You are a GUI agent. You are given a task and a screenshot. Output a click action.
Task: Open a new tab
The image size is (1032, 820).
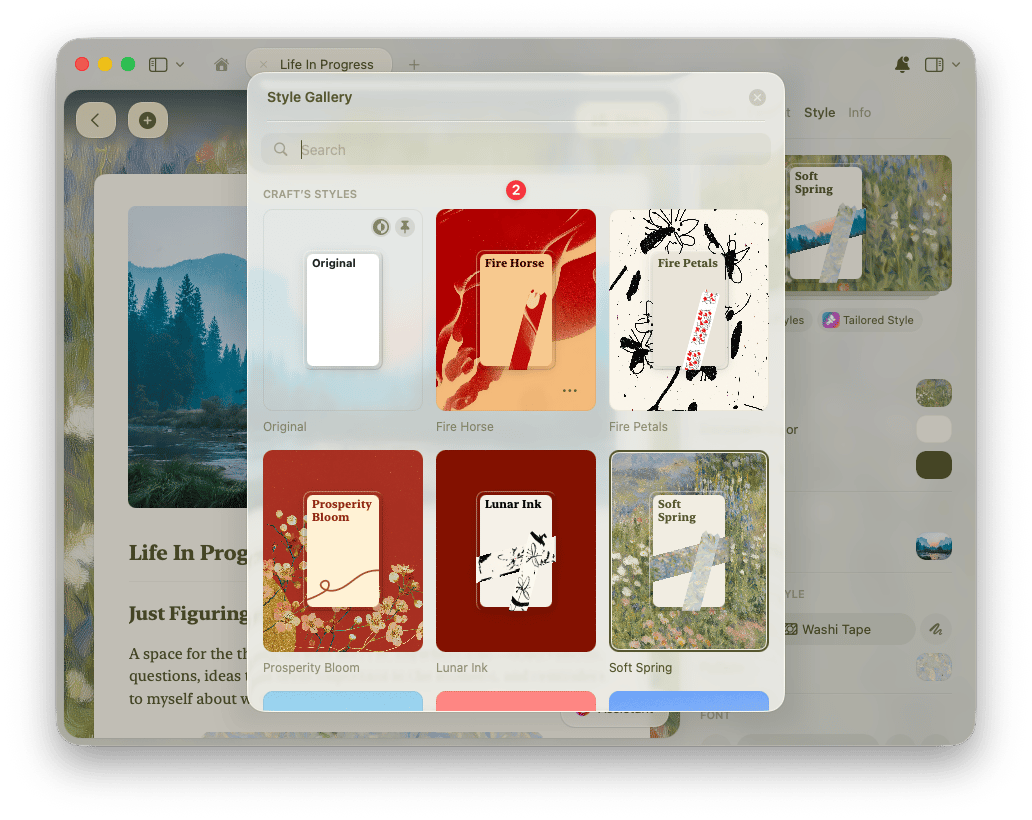[x=414, y=64]
